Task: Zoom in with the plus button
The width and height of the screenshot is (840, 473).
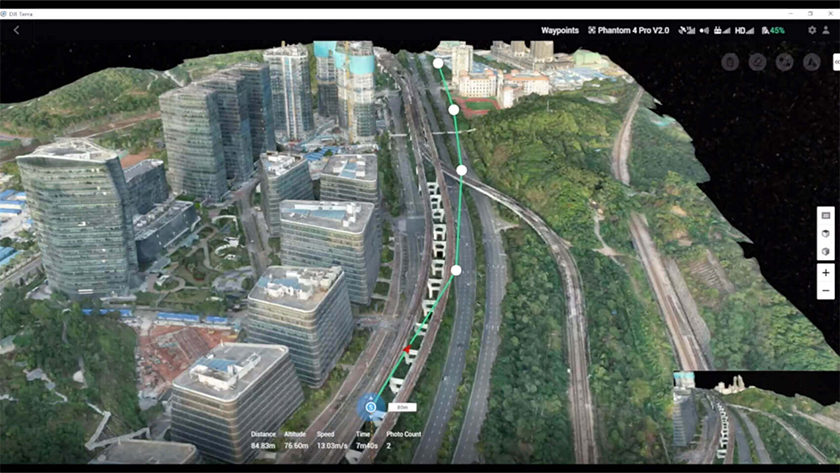Action: tap(825, 273)
